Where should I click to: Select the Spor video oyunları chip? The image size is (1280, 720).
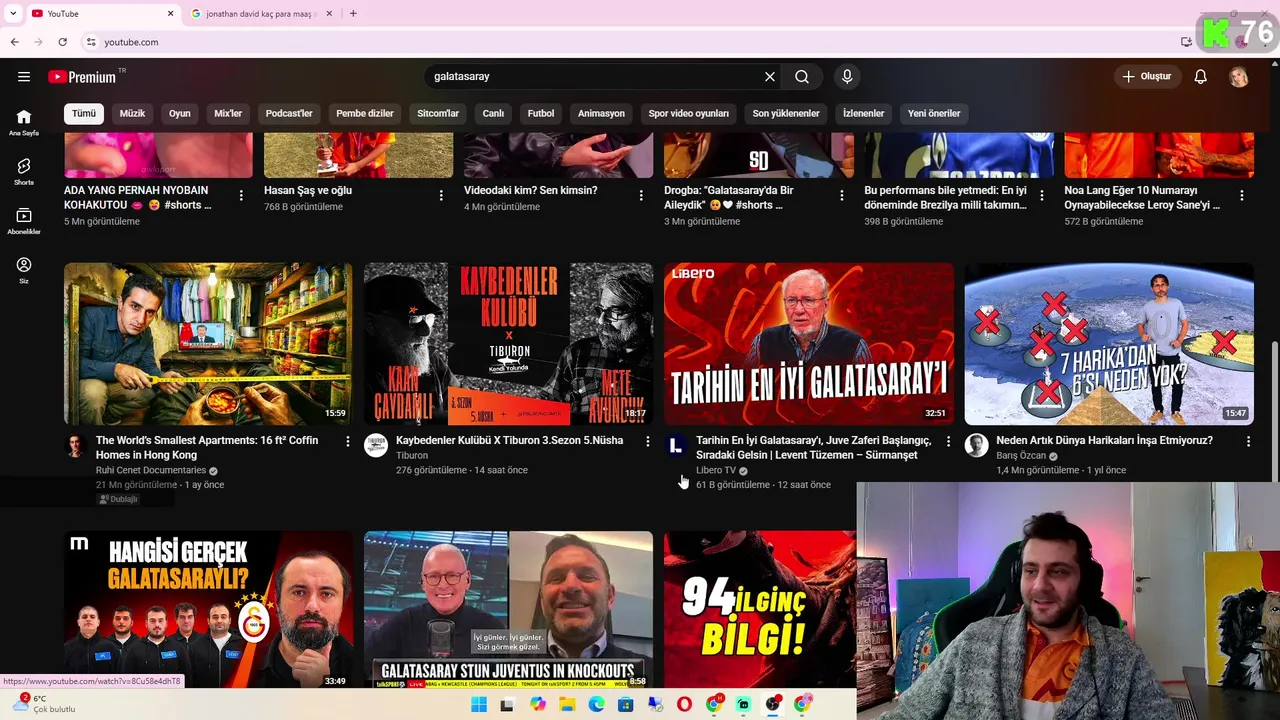[689, 113]
